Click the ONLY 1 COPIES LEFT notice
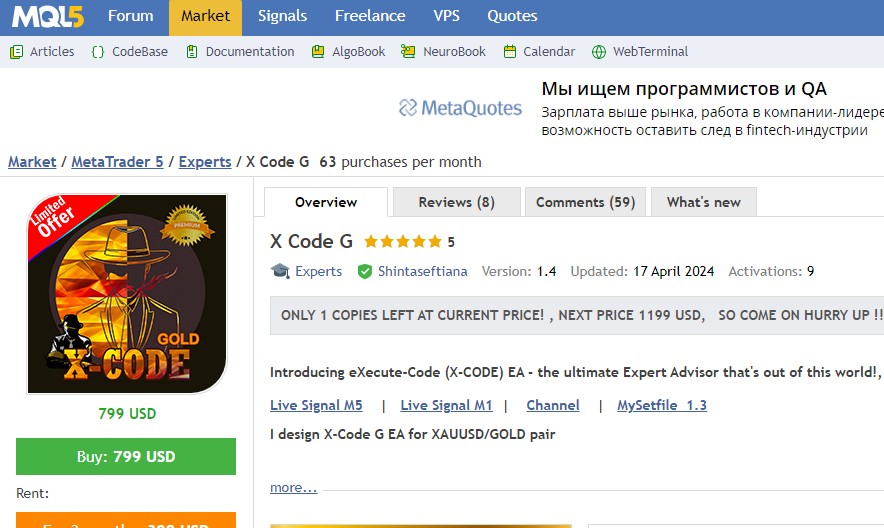This screenshot has width=884, height=528. 577,316
